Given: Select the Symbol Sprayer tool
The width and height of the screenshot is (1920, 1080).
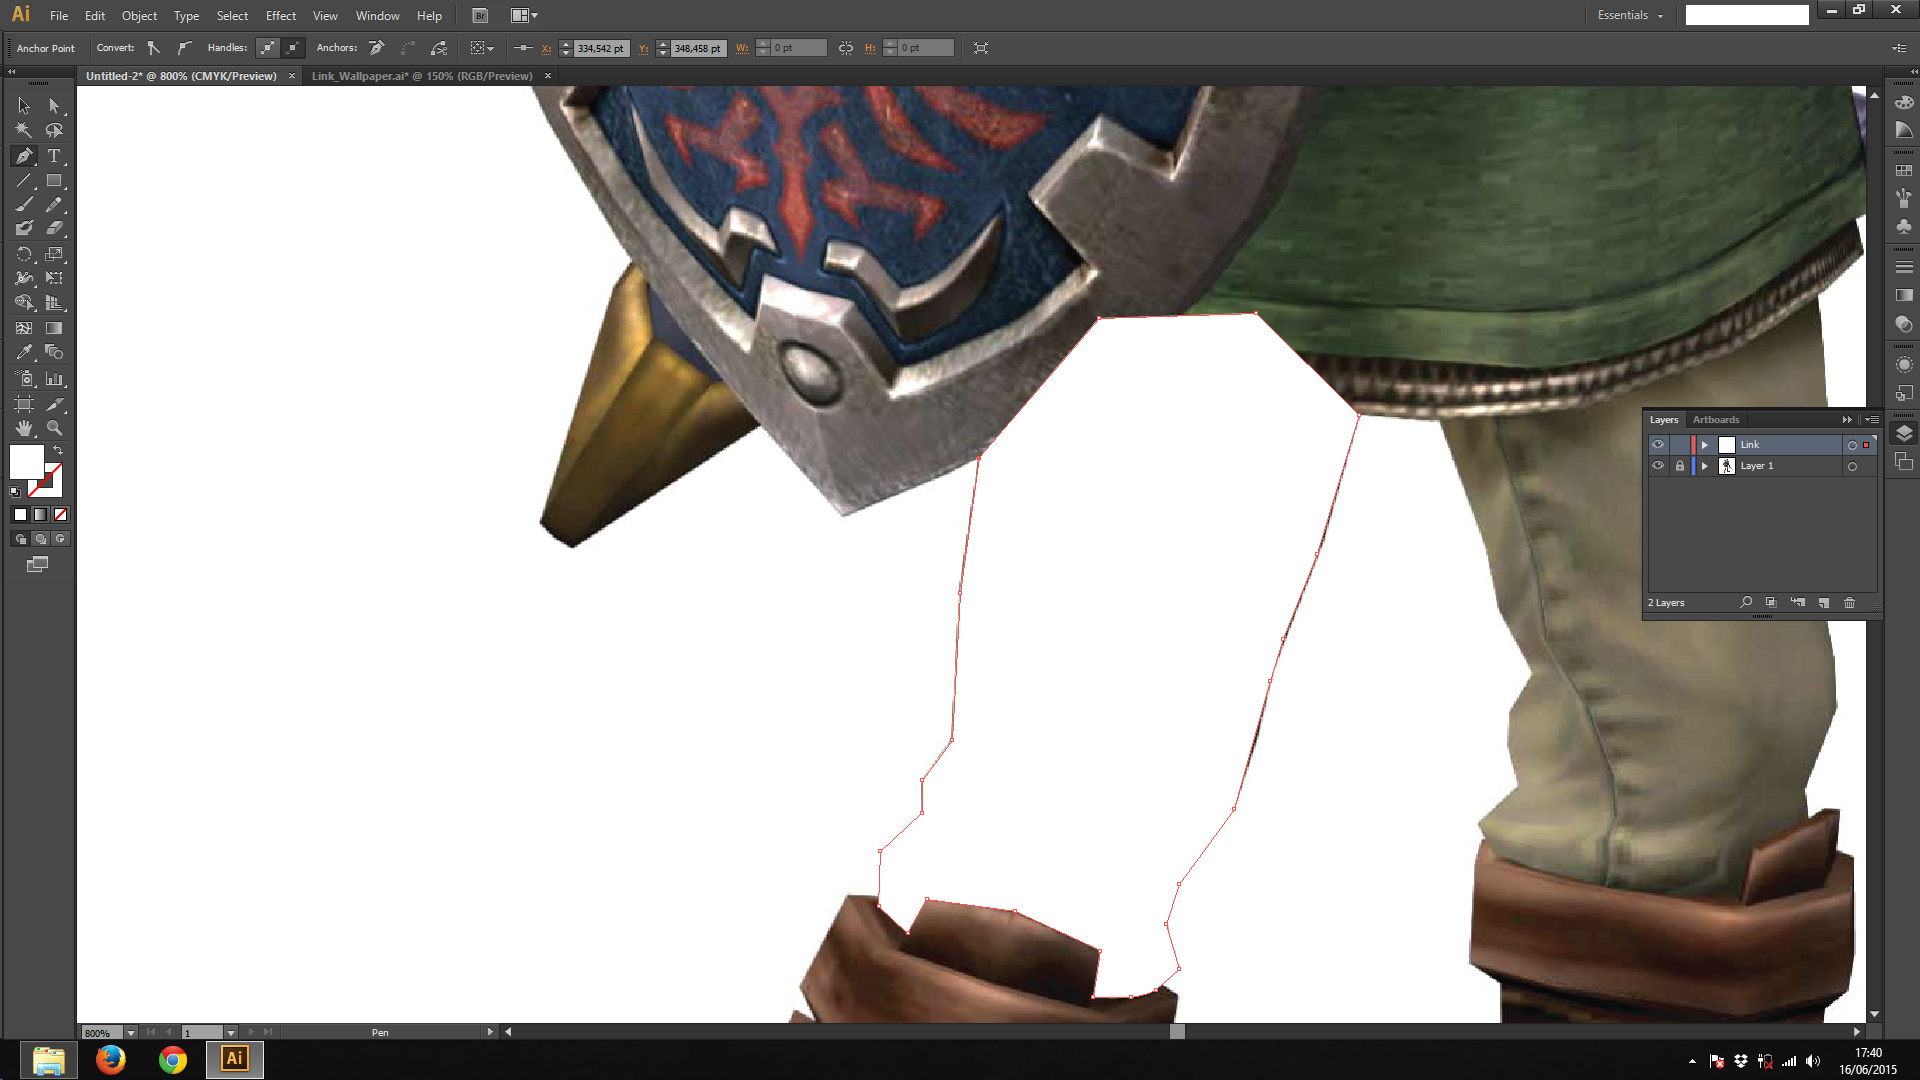Looking at the screenshot, I should click(24, 379).
